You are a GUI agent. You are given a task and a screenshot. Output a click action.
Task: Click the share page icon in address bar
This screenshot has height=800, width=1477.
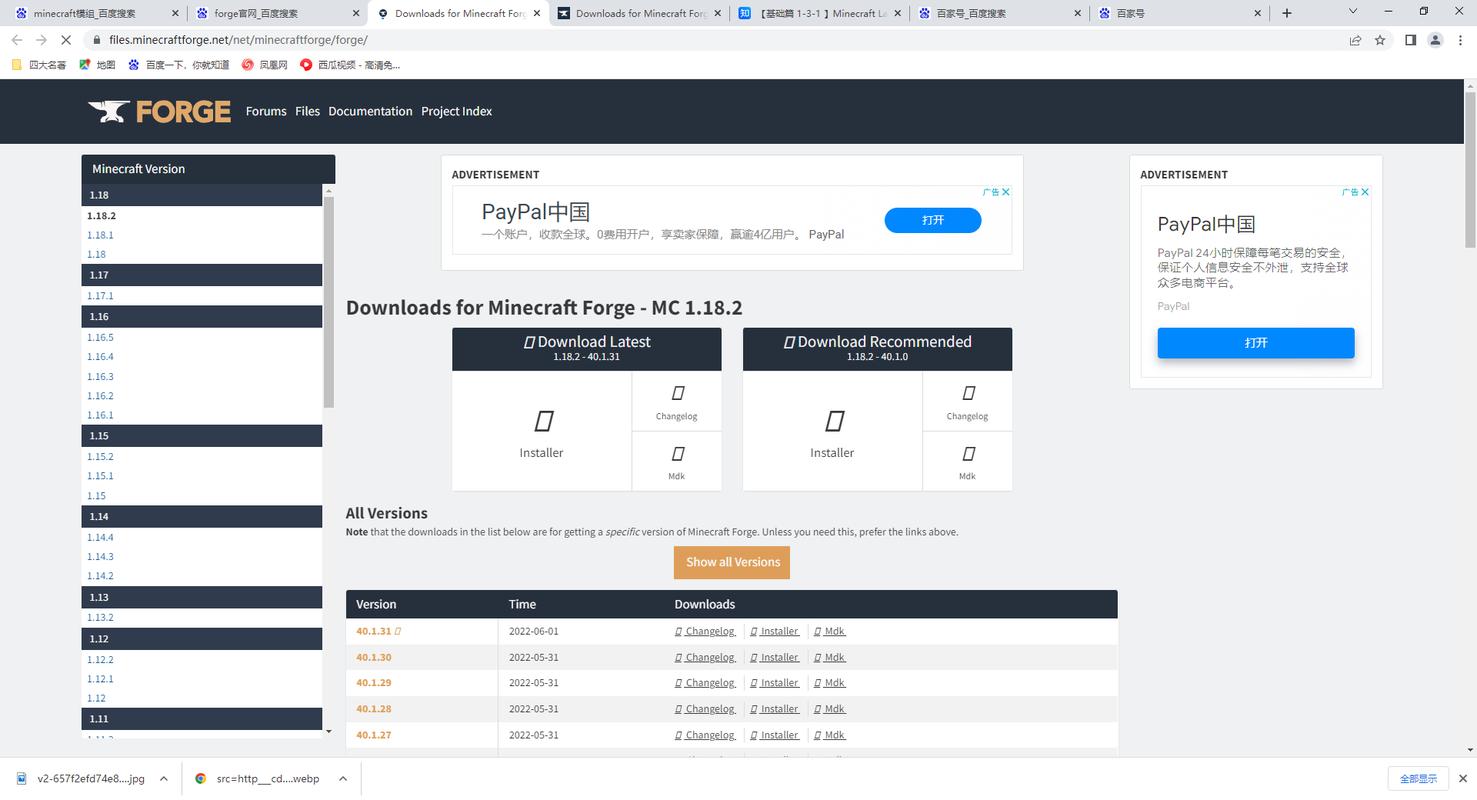(x=1355, y=40)
